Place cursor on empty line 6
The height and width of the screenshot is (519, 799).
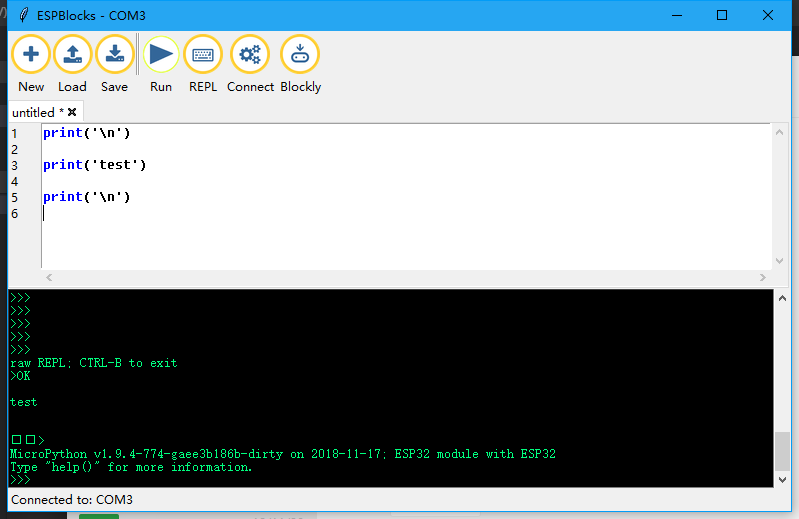(x=200, y=214)
